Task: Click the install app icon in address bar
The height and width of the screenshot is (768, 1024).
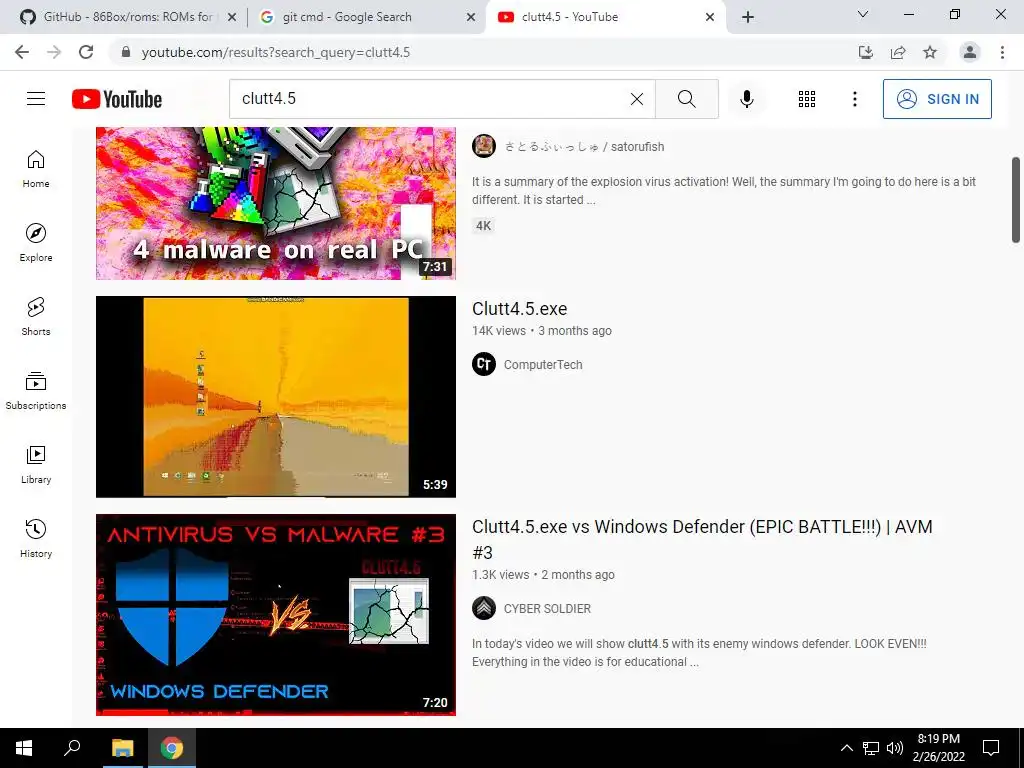Action: [866, 52]
